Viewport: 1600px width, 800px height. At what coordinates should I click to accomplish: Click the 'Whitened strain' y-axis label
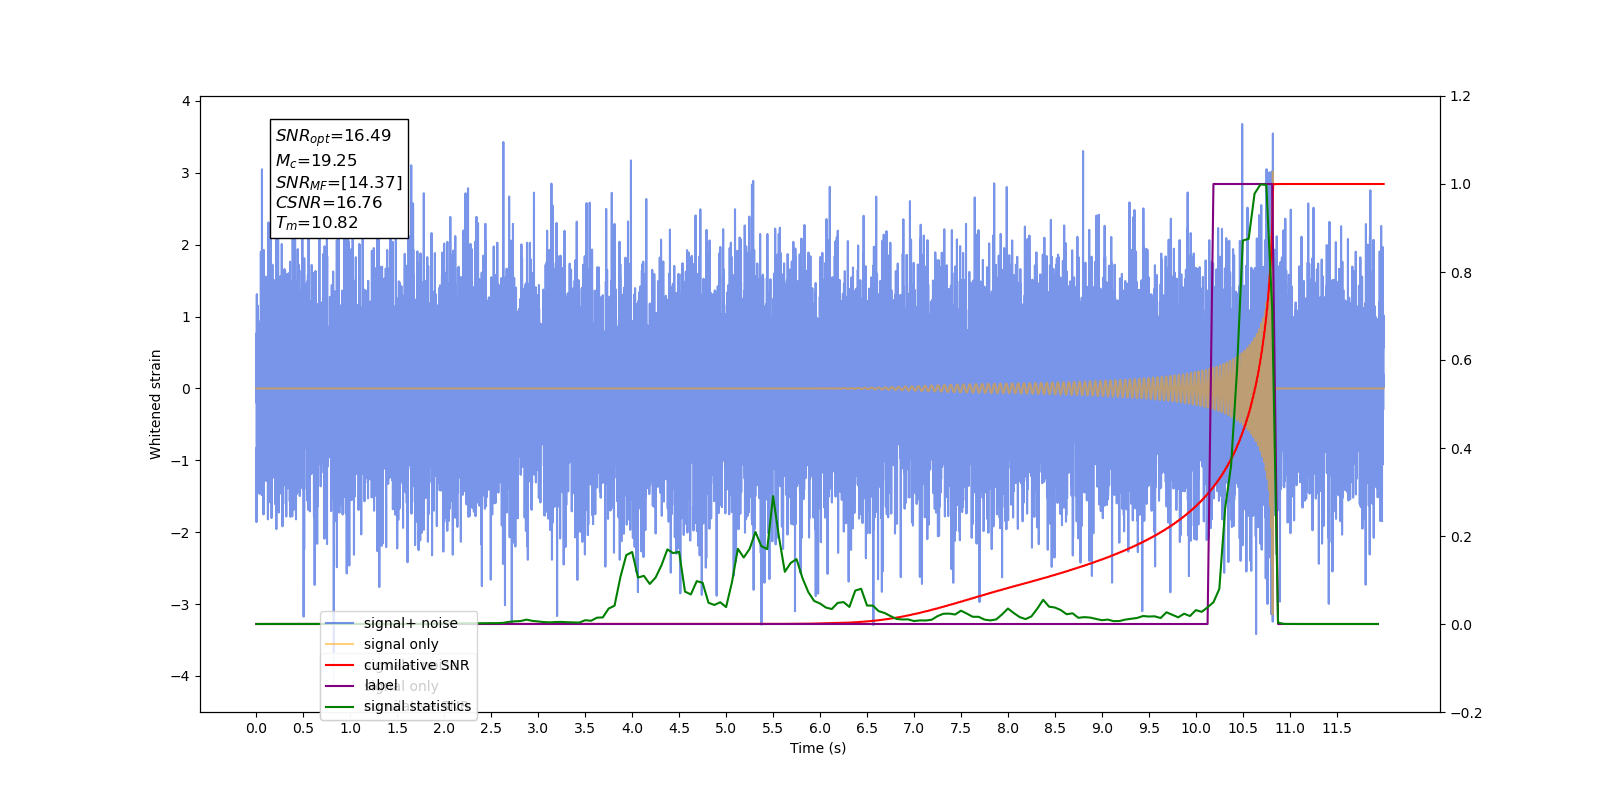pyautogui.click(x=155, y=404)
